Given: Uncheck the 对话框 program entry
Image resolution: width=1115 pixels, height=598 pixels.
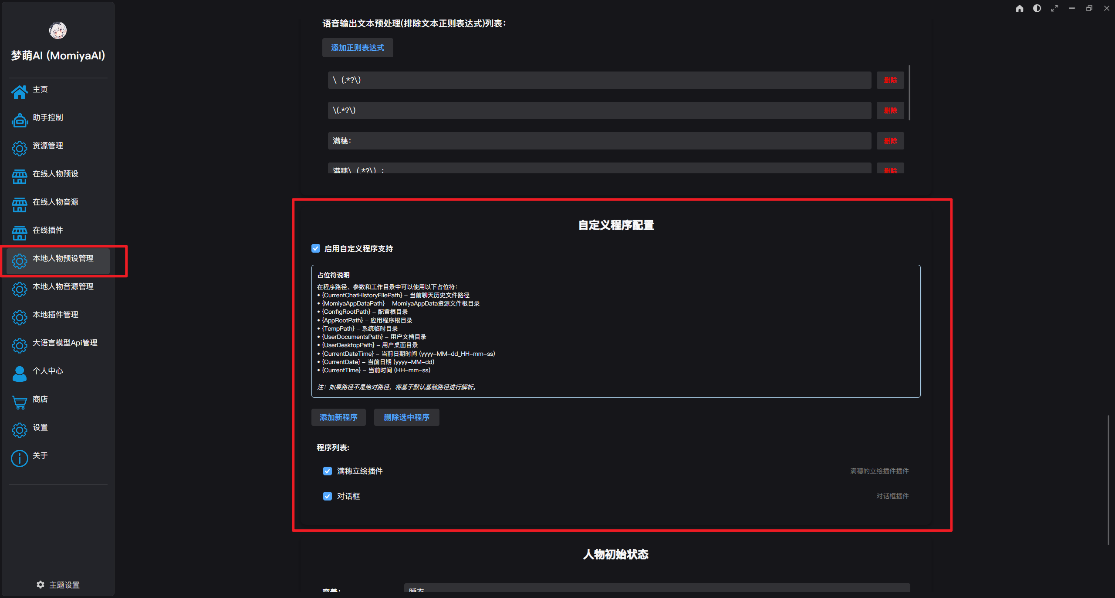Looking at the screenshot, I should (326, 496).
